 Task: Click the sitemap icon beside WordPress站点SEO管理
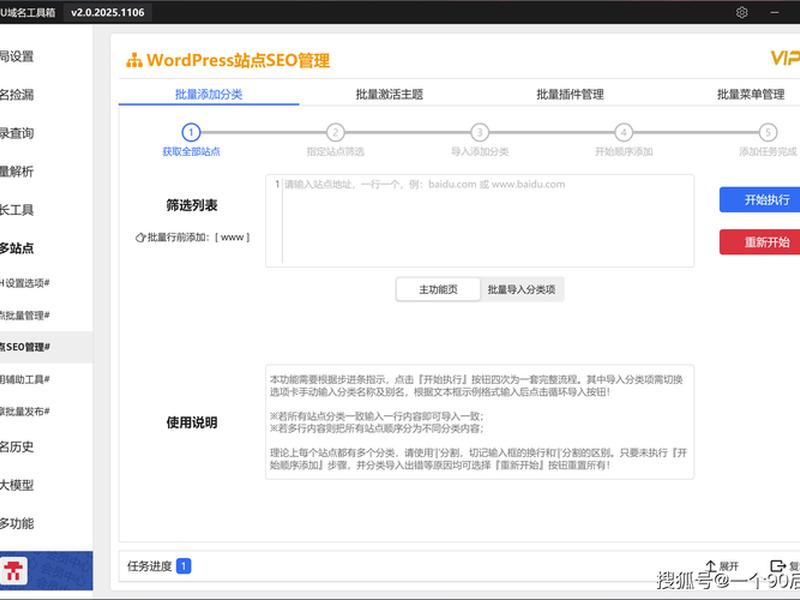pos(134,60)
